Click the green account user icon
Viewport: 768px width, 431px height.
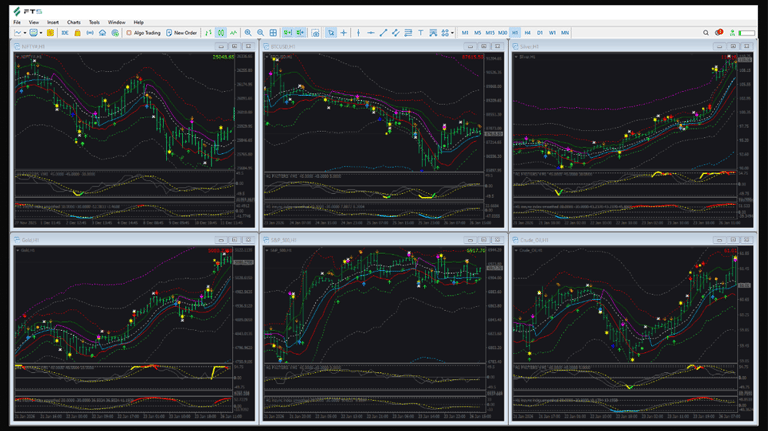pos(732,33)
